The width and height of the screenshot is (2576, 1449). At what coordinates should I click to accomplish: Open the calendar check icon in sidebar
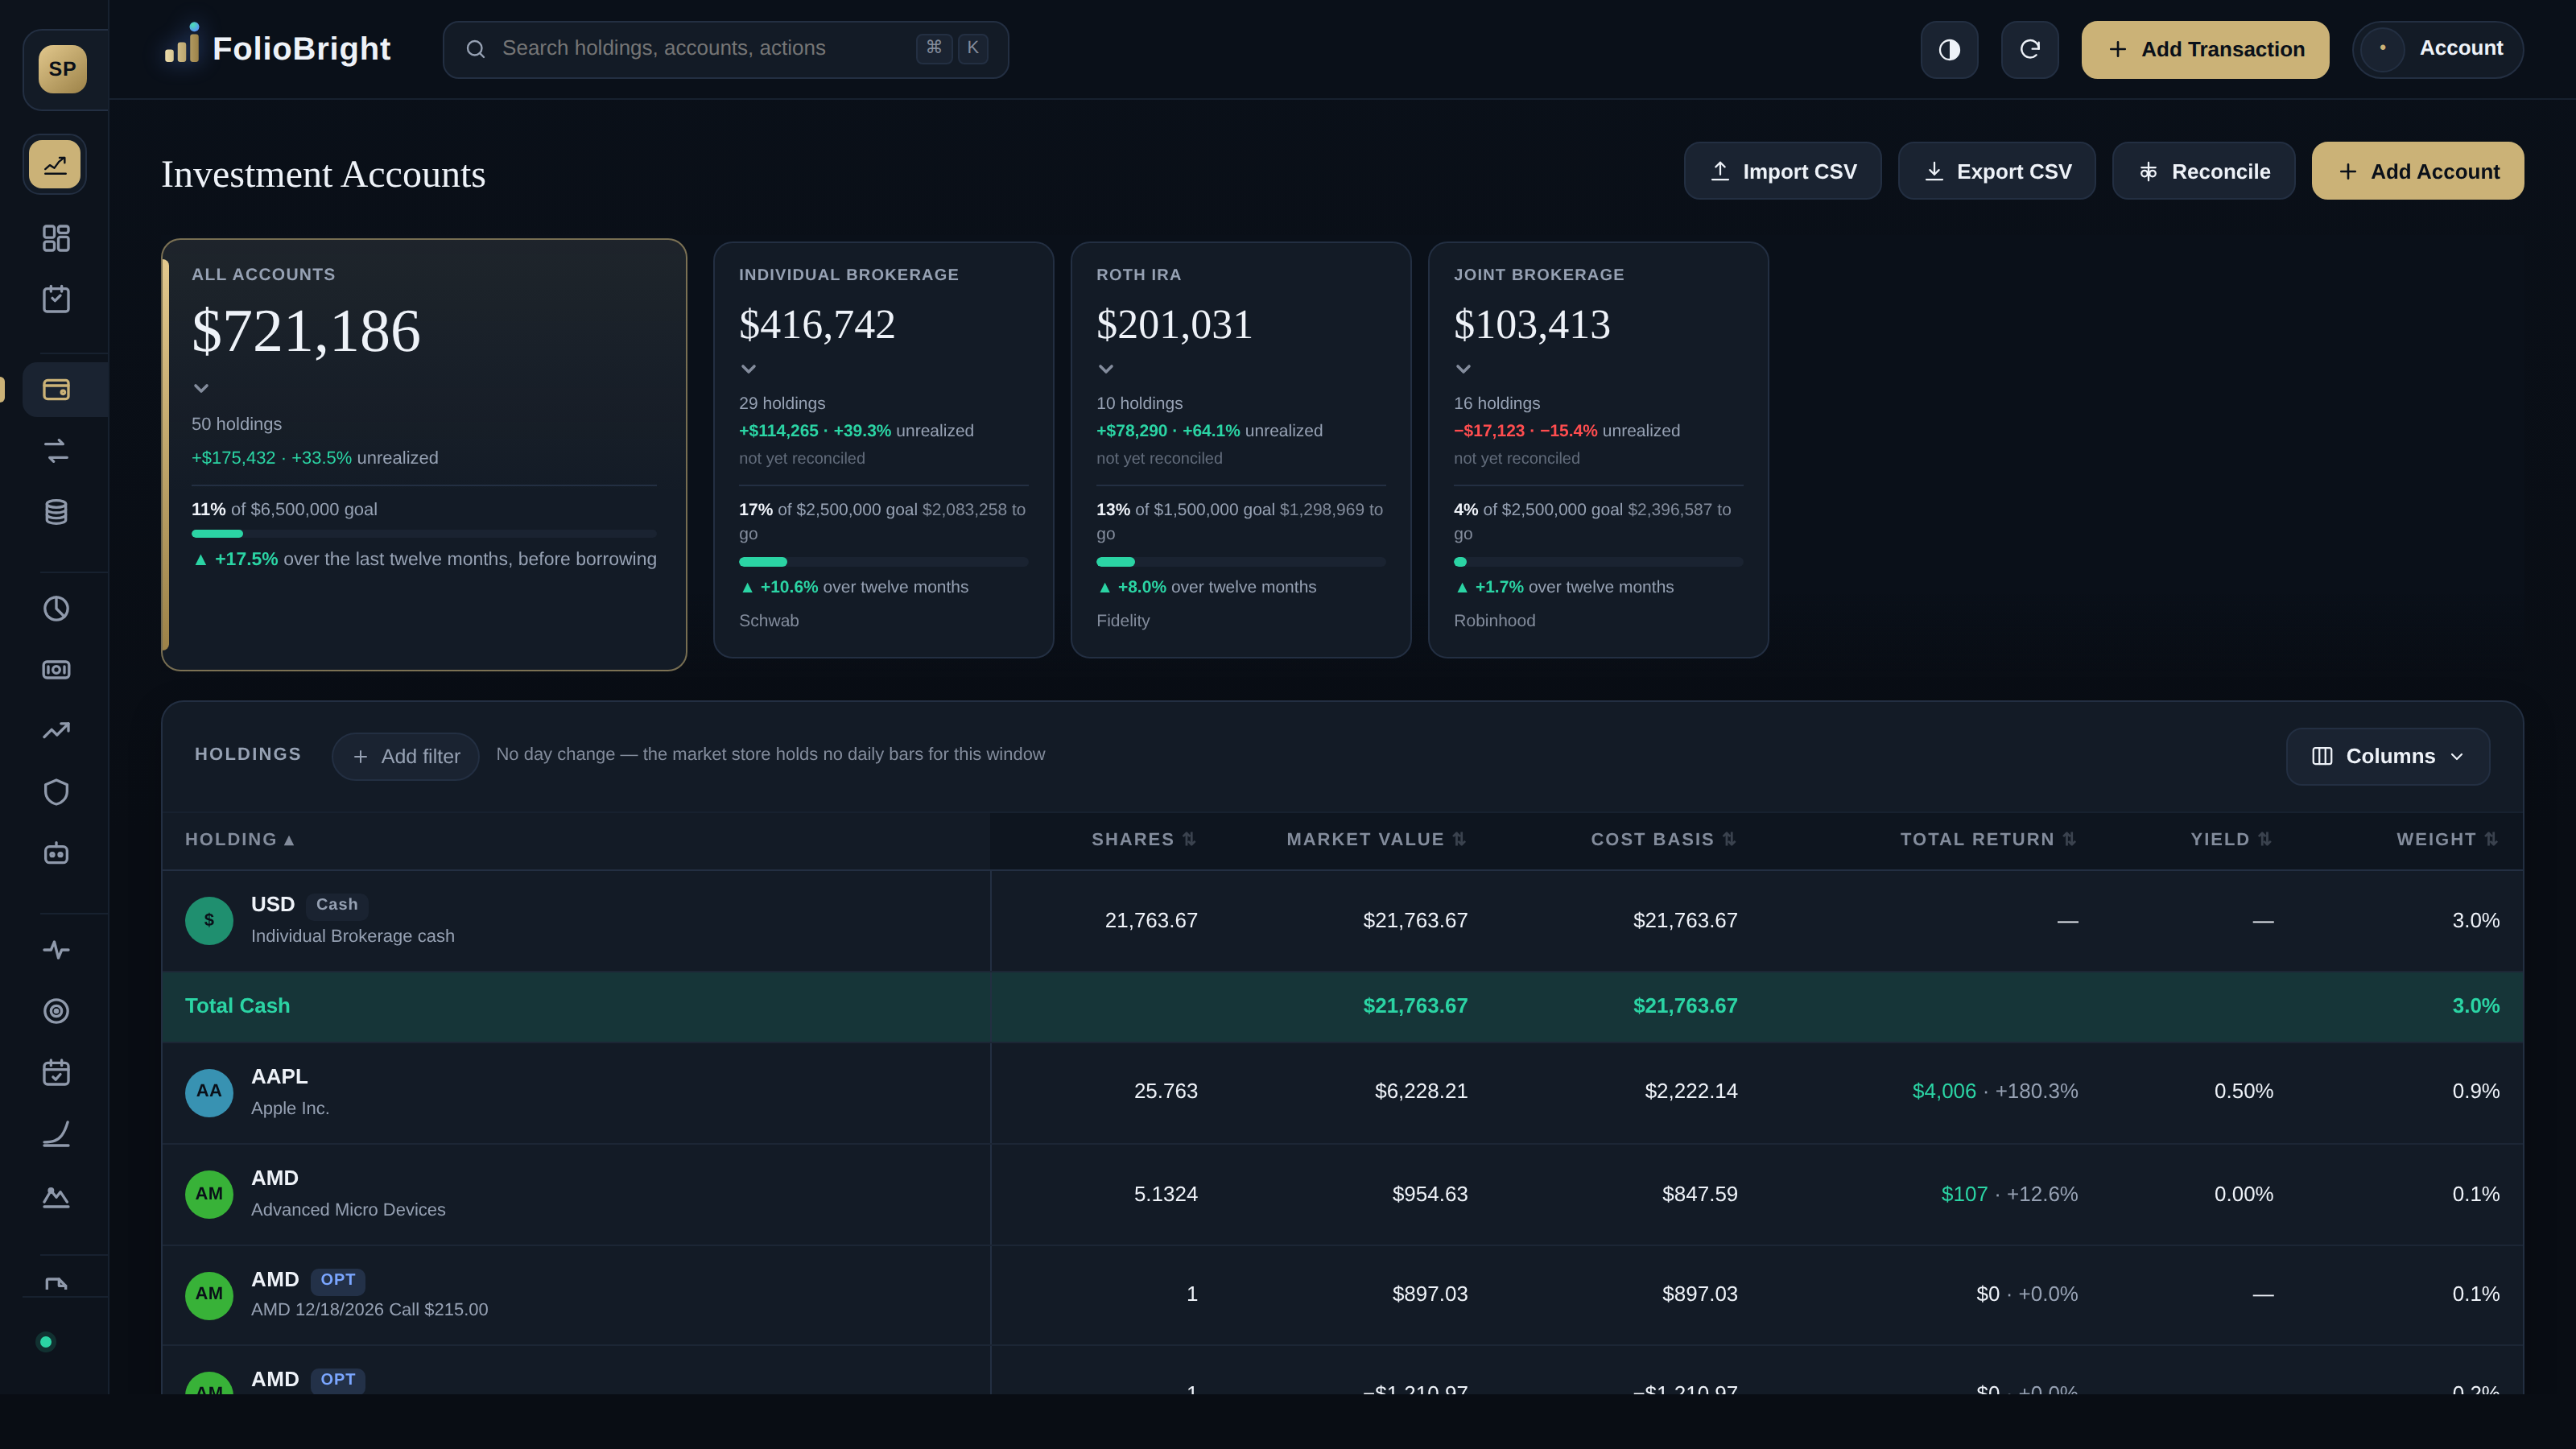pyautogui.click(x=56, y=1072)
